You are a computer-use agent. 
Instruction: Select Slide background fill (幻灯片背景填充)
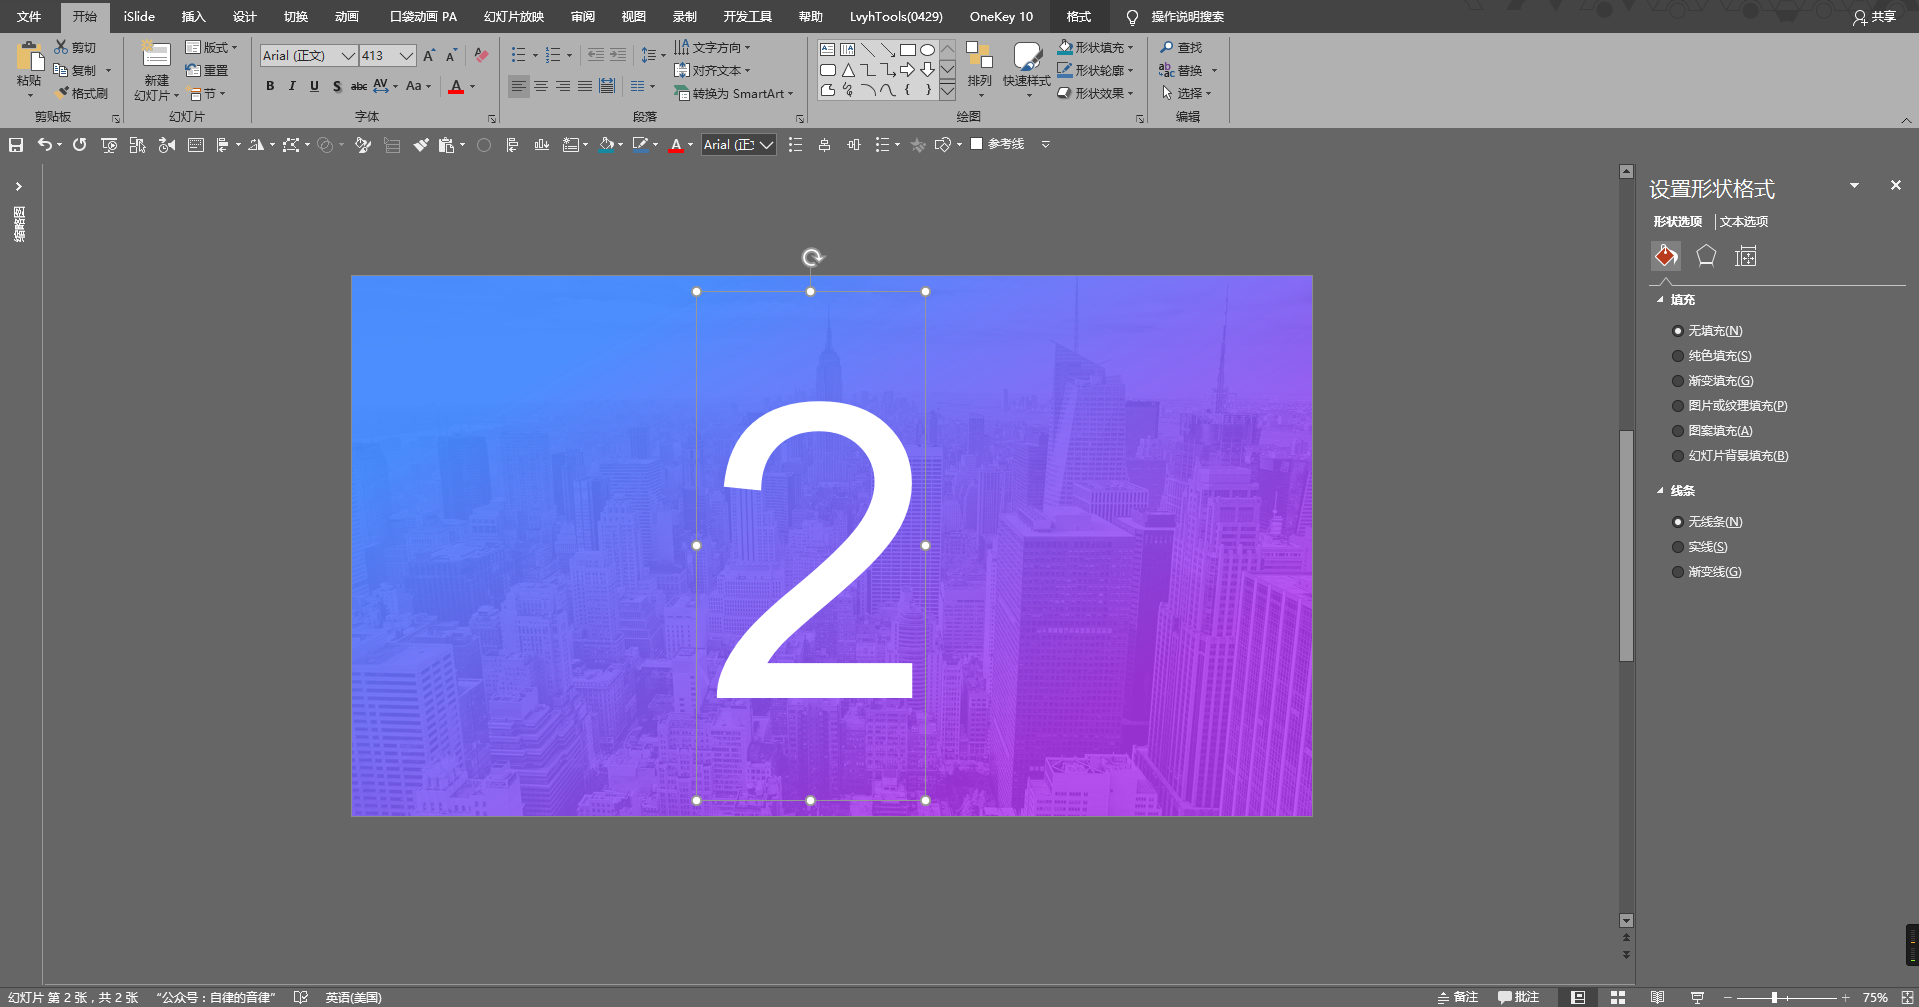click(1730, 456)
